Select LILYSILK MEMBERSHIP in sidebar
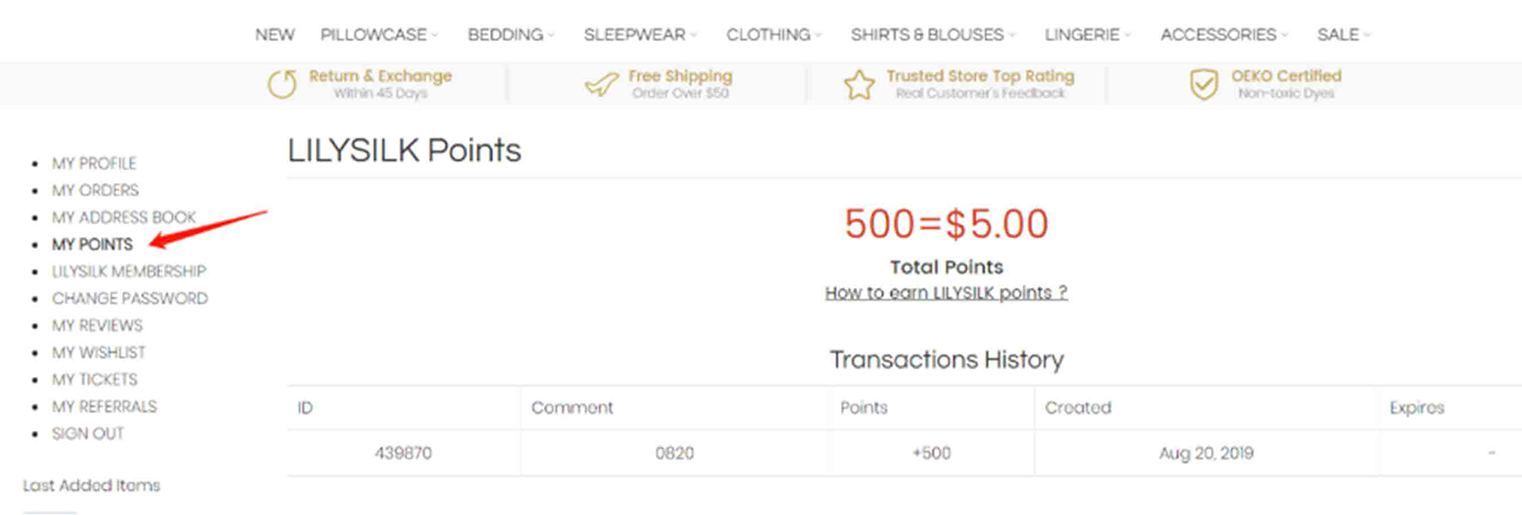Screen dimensions: 1522x515 129,271
